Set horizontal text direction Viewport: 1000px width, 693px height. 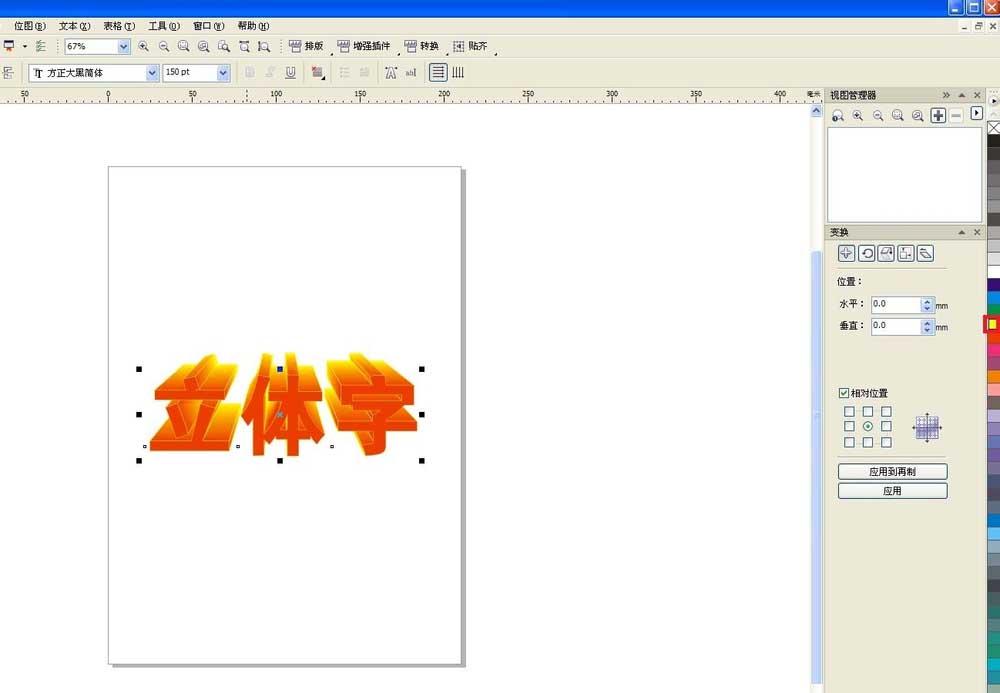tap(438, 73)
